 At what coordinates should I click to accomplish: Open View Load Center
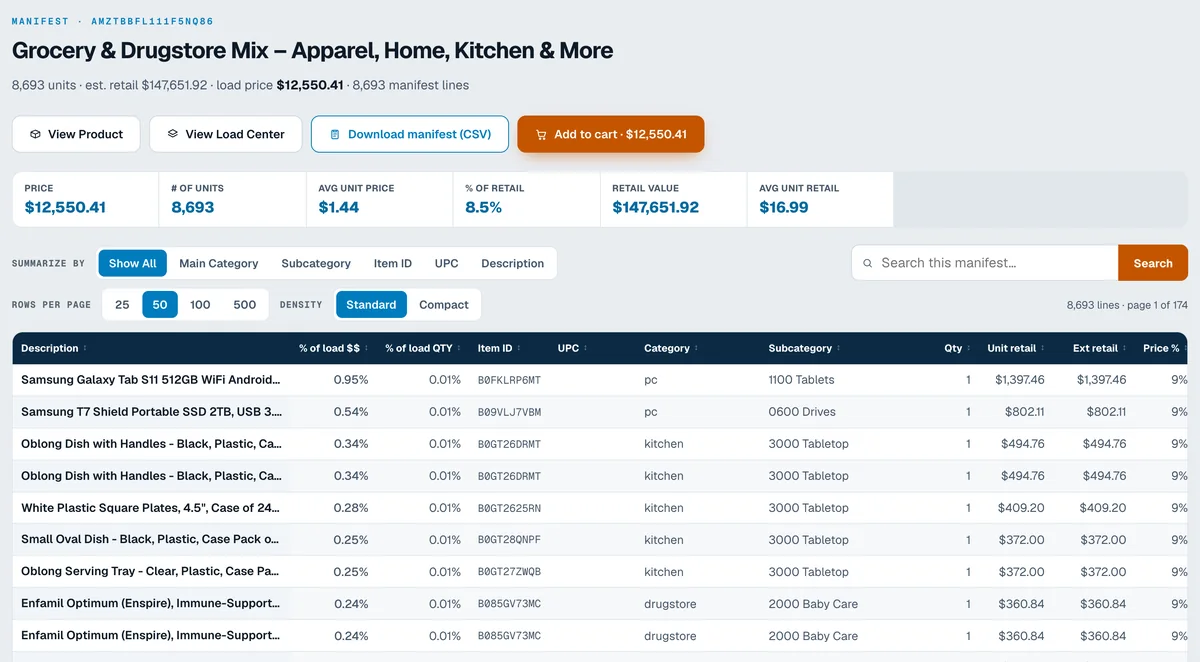coord(226,134)
